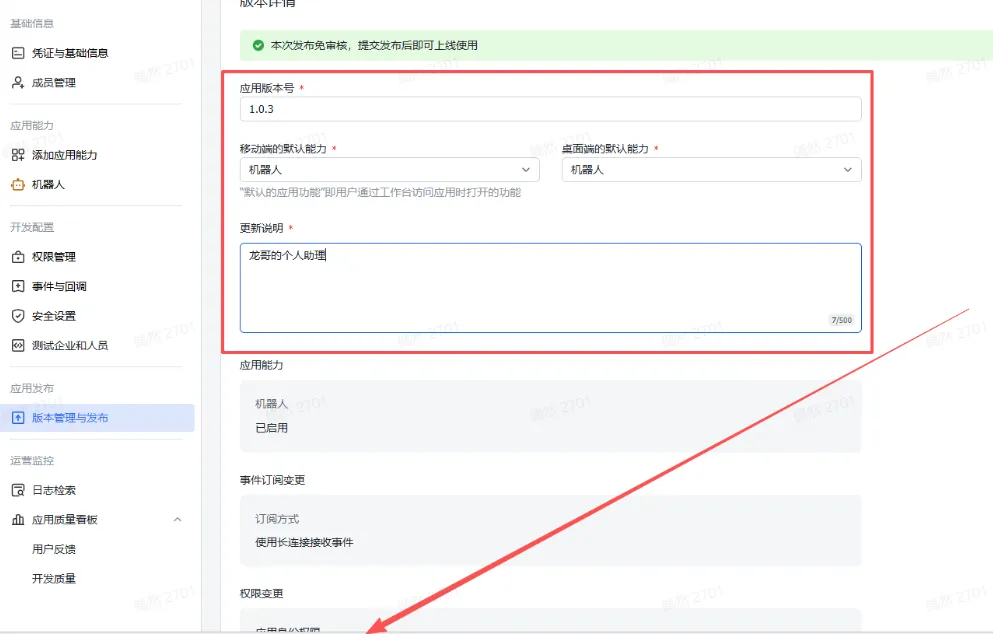
Task: Click the 本次发布免审核 notice text
Action: (374, 45)
